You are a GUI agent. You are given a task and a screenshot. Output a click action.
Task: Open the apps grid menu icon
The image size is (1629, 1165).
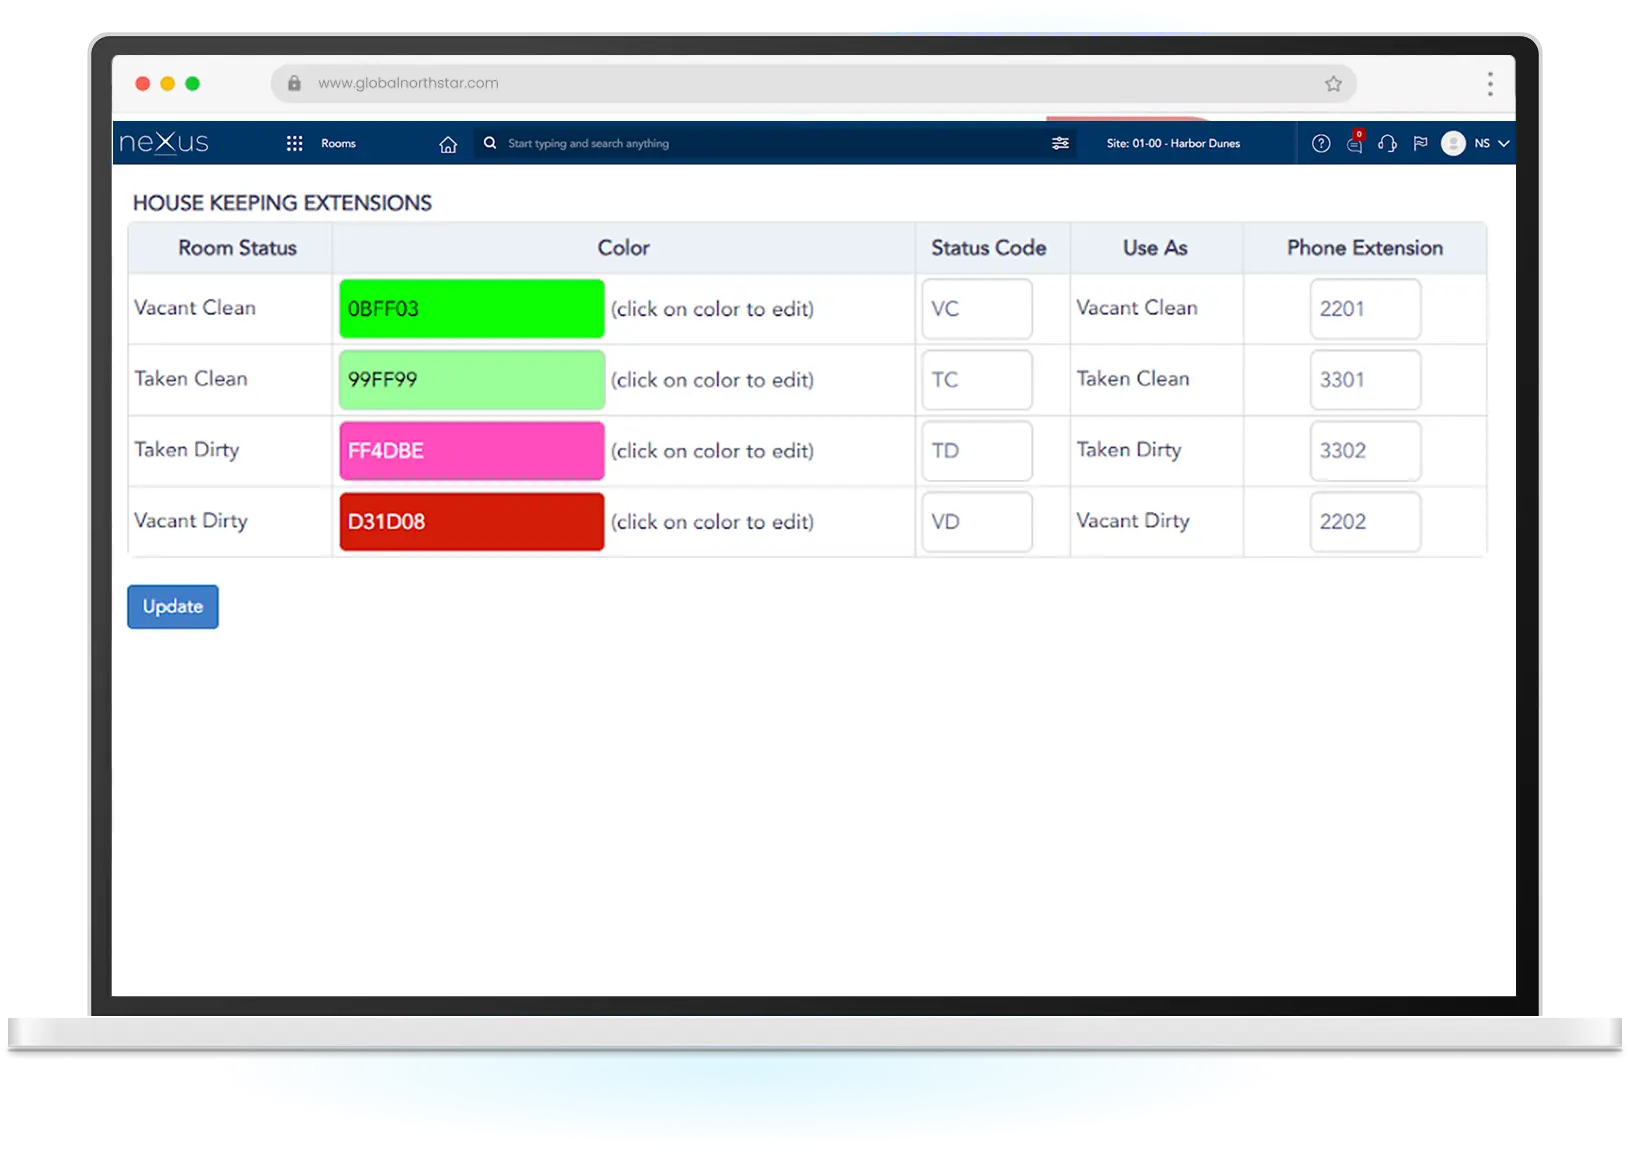(294, 143)
